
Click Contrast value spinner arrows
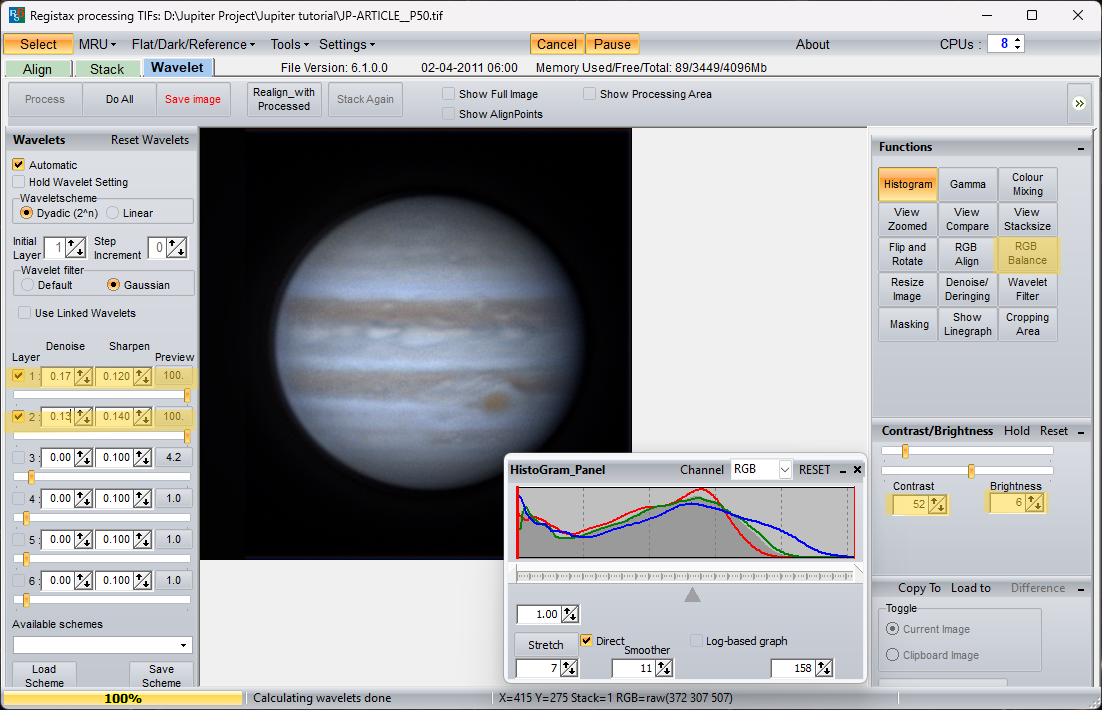[x=938, y=505]
